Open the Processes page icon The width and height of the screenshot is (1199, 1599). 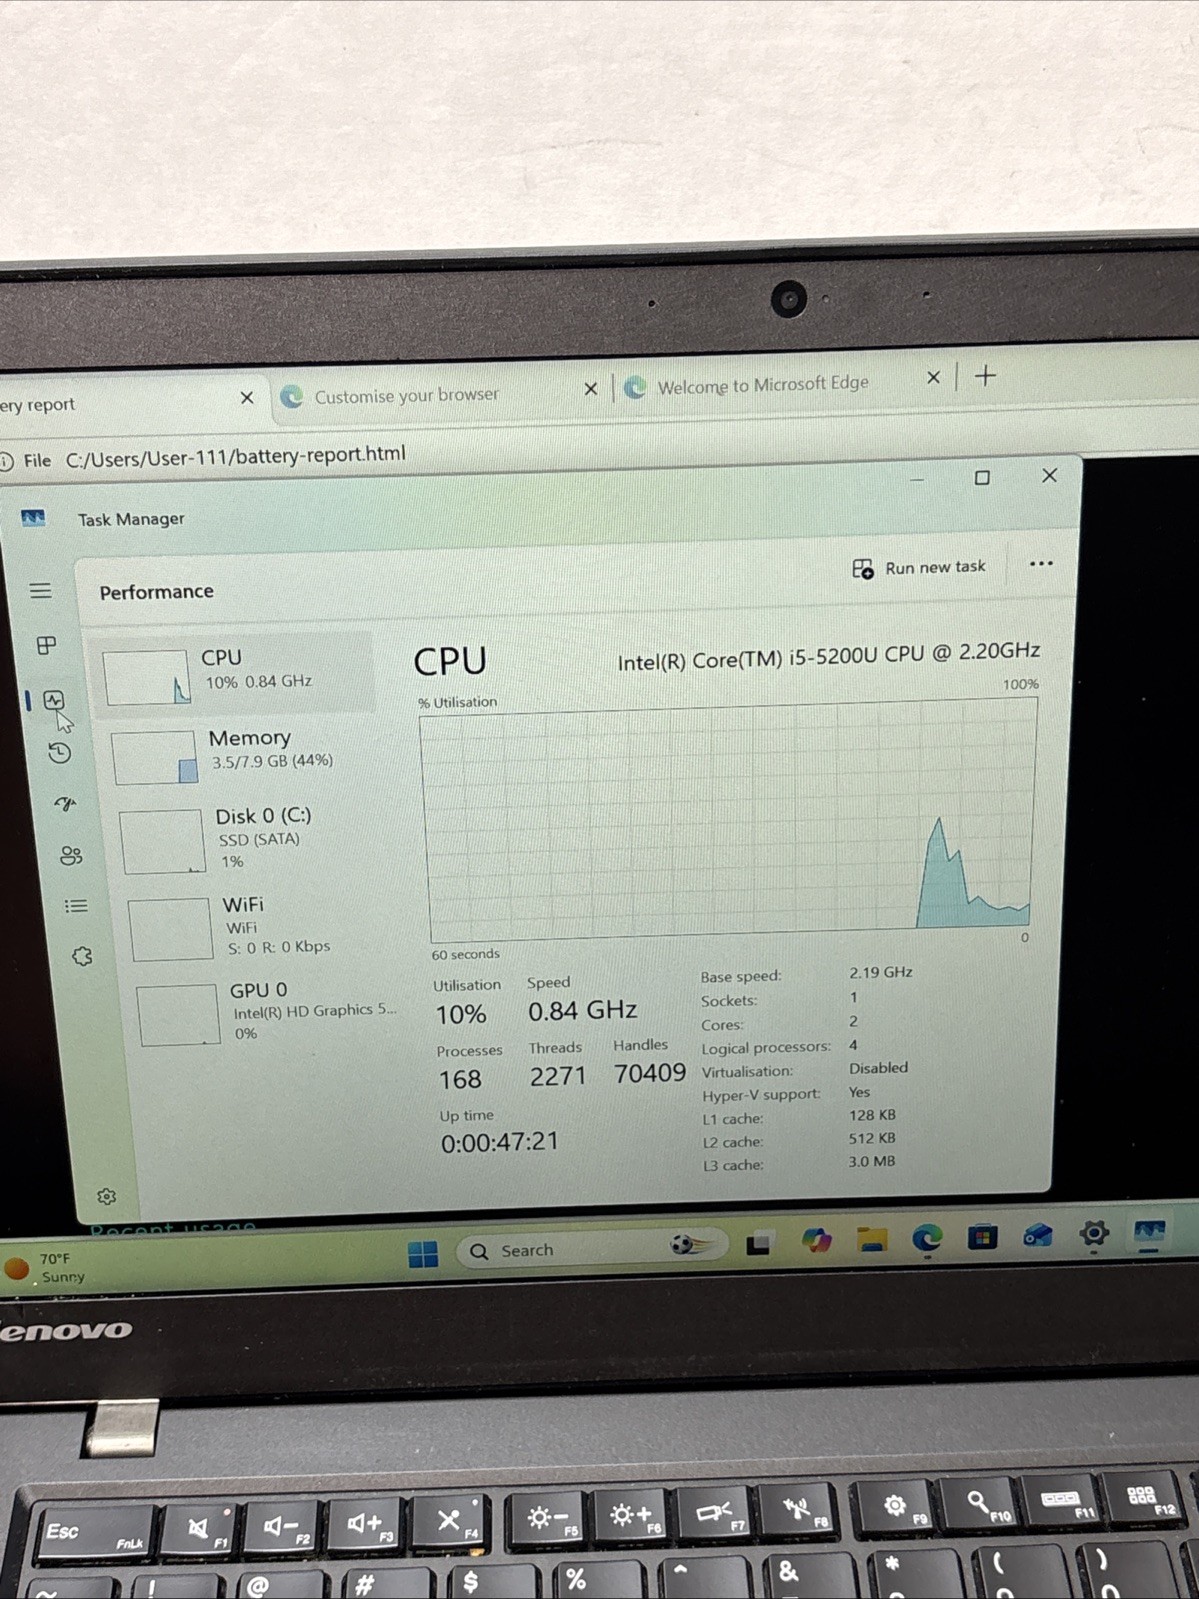click(x=46, y=645)
